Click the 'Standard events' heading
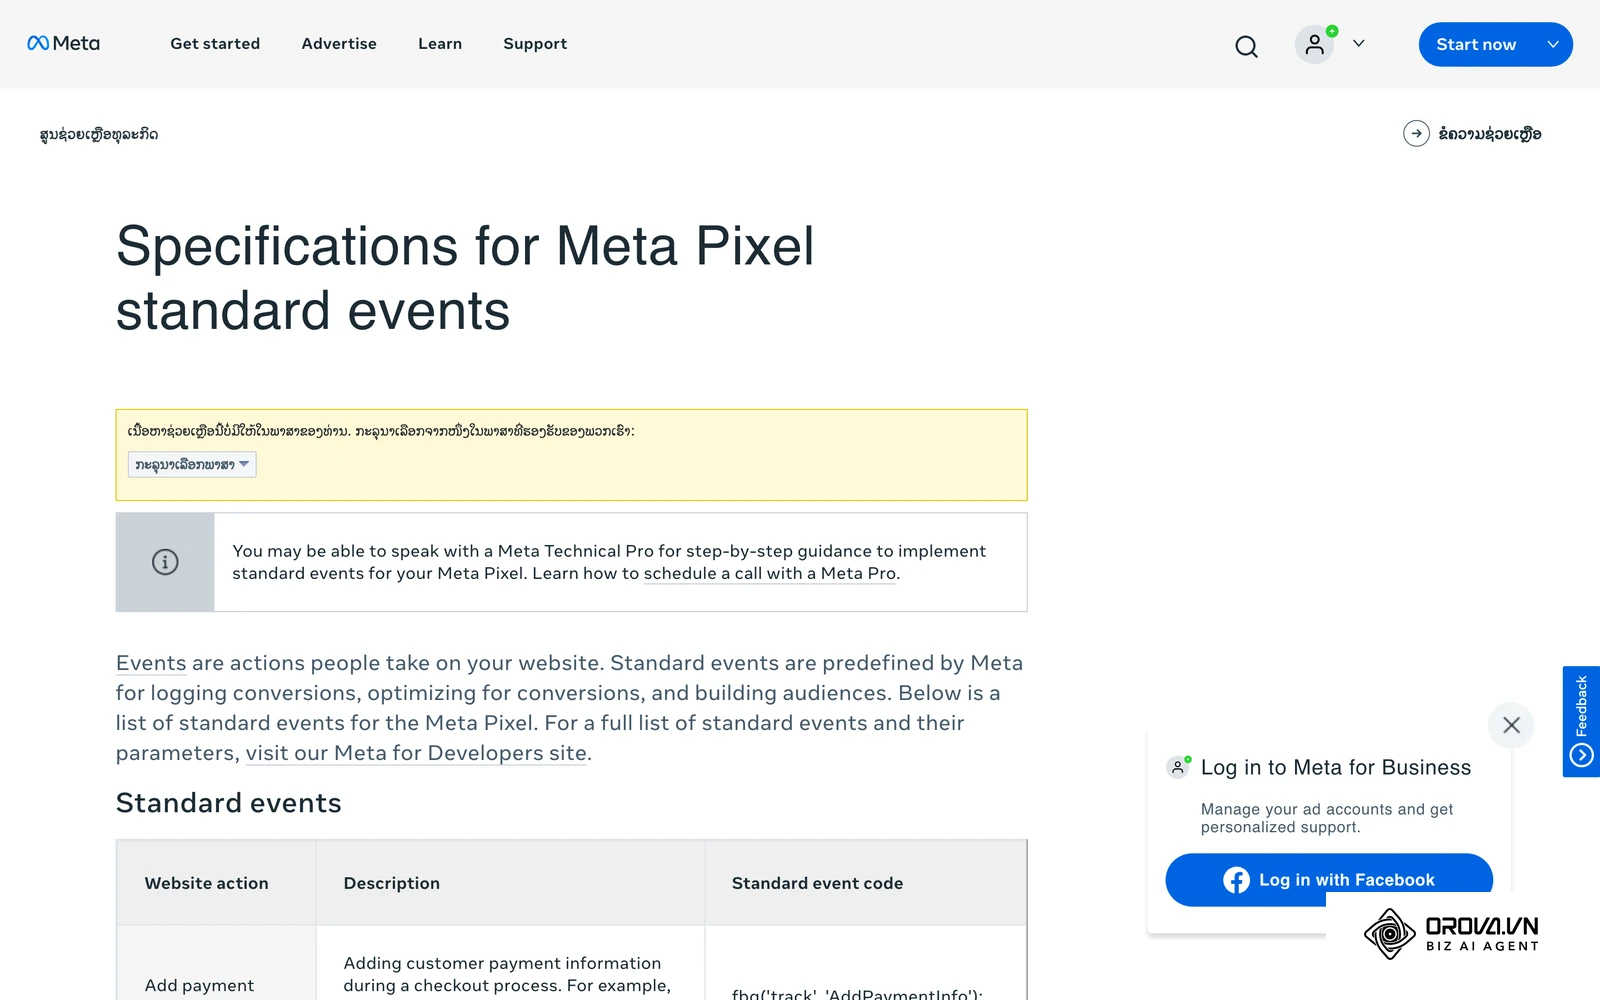This screenshot has width=1600, height=1000. (x=229, y=803)
